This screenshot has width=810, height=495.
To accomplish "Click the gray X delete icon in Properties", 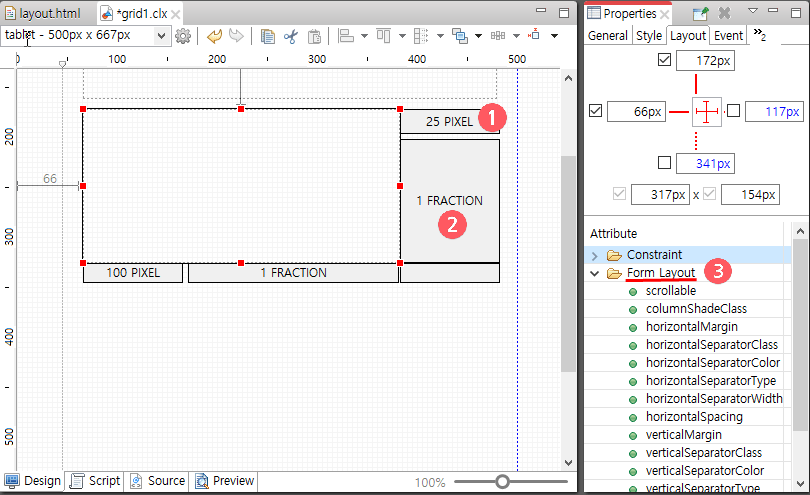I will coord(725,13).
